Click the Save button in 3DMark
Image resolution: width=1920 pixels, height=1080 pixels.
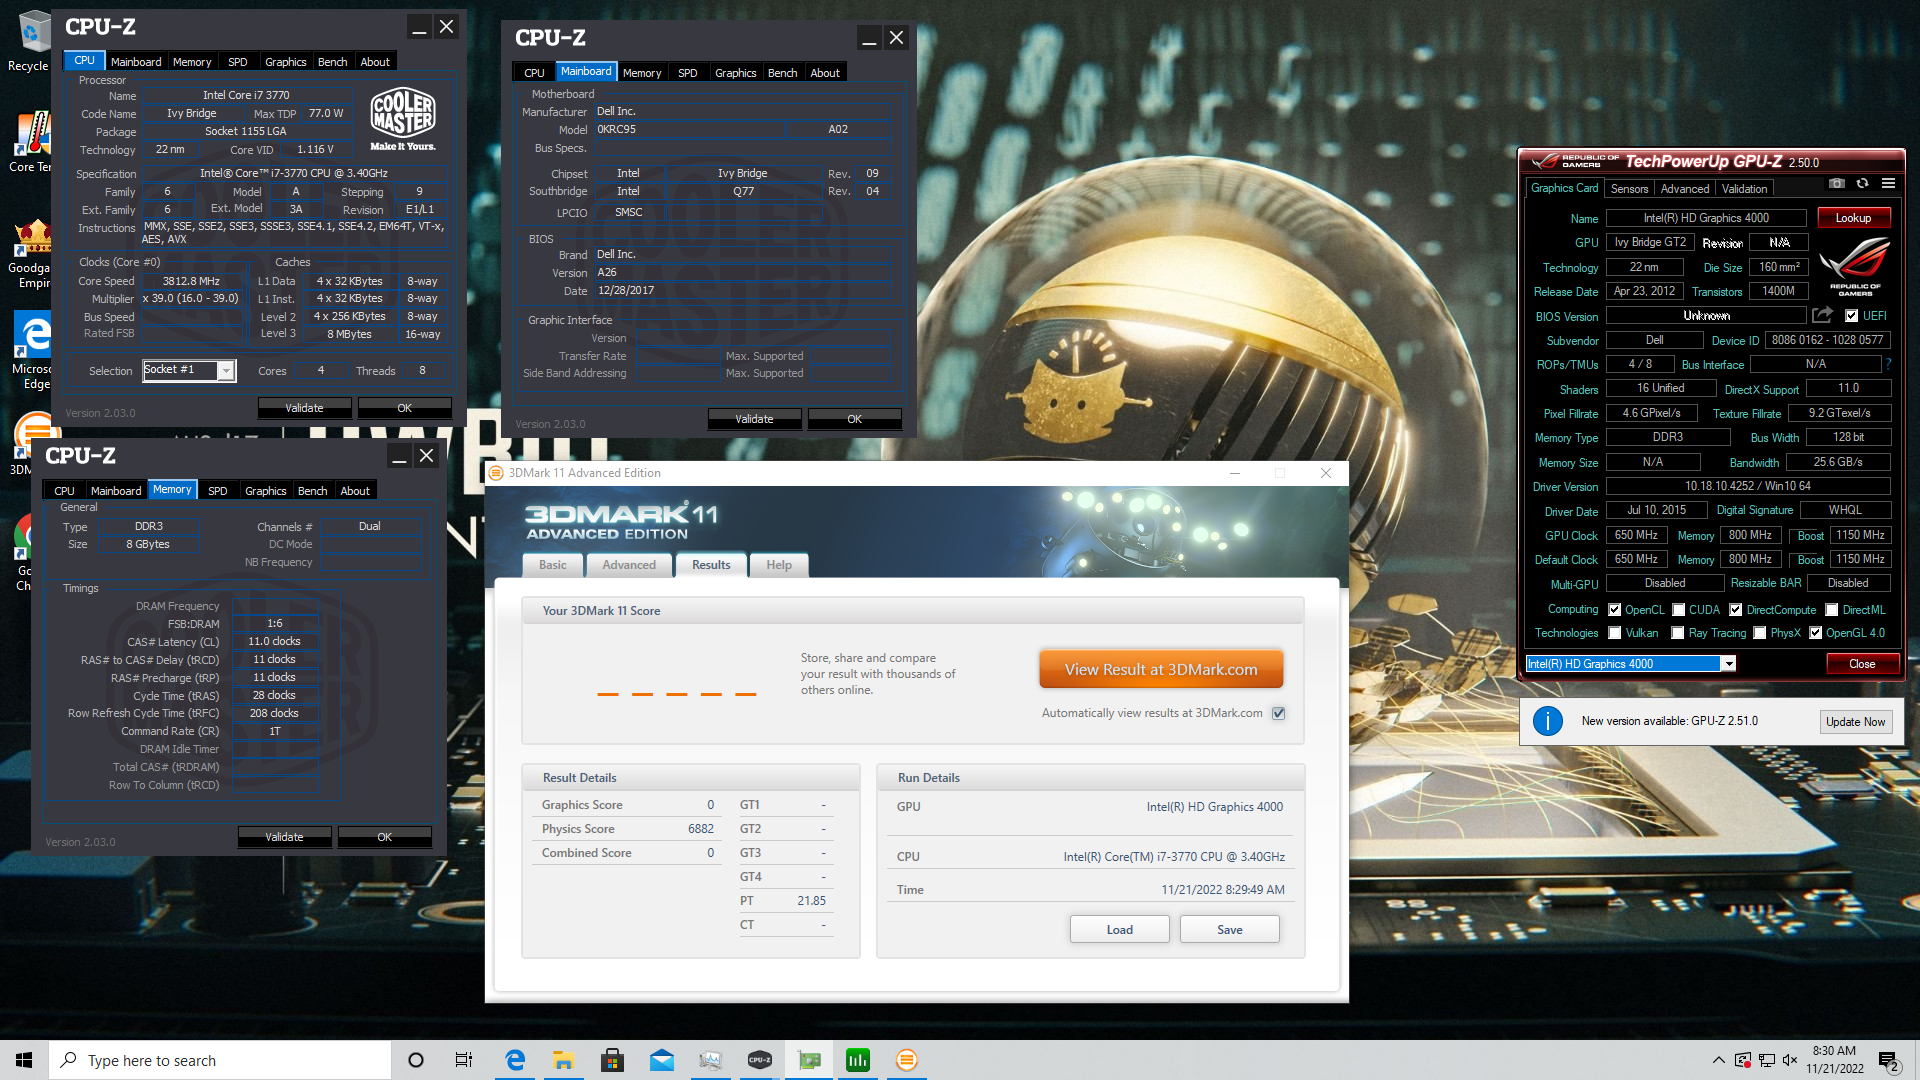point(1230,930)
